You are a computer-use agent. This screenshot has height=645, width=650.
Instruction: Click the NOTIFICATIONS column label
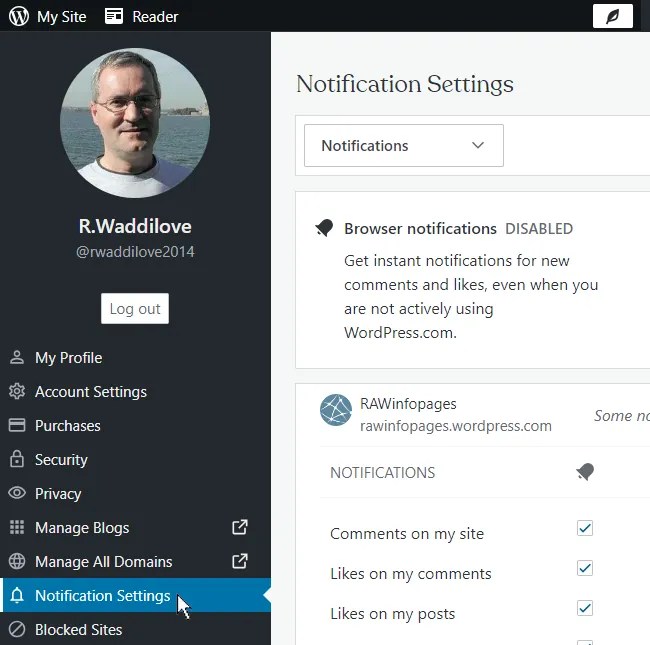pos(382,473)
